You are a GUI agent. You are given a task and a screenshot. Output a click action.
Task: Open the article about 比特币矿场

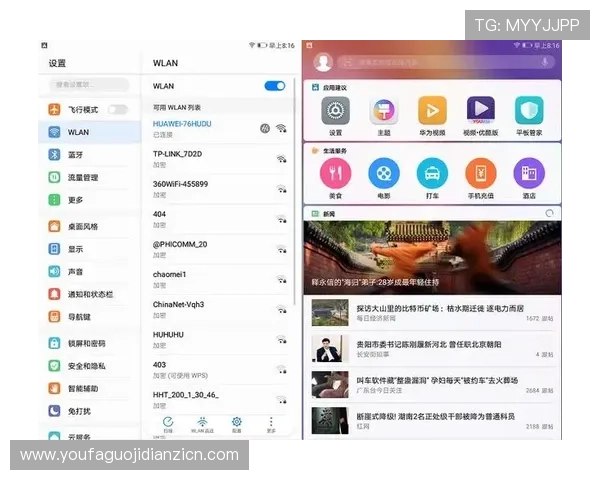432,313
